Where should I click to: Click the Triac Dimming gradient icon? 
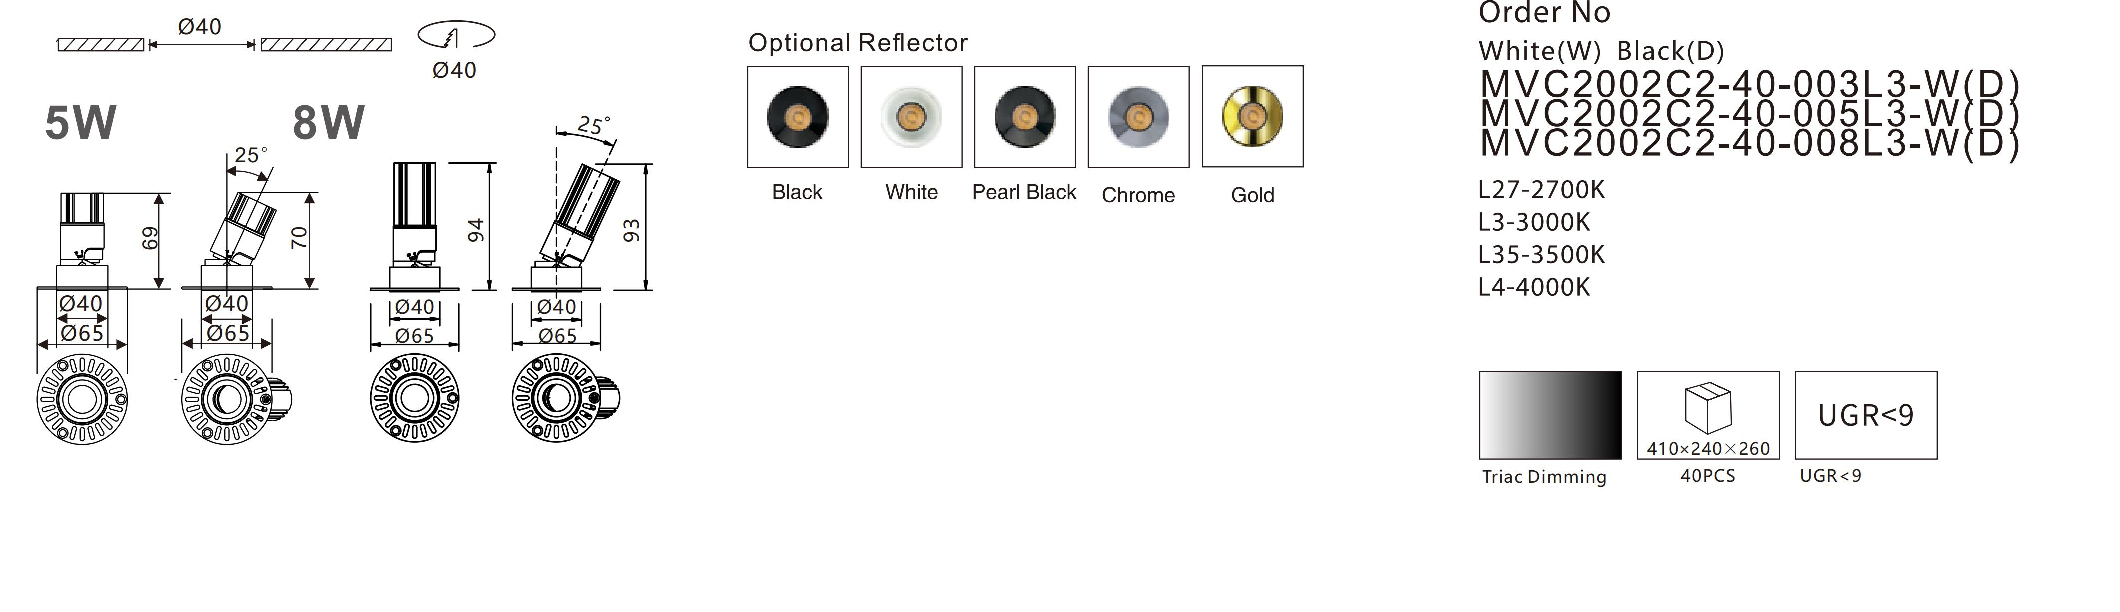coord(1550,415)
